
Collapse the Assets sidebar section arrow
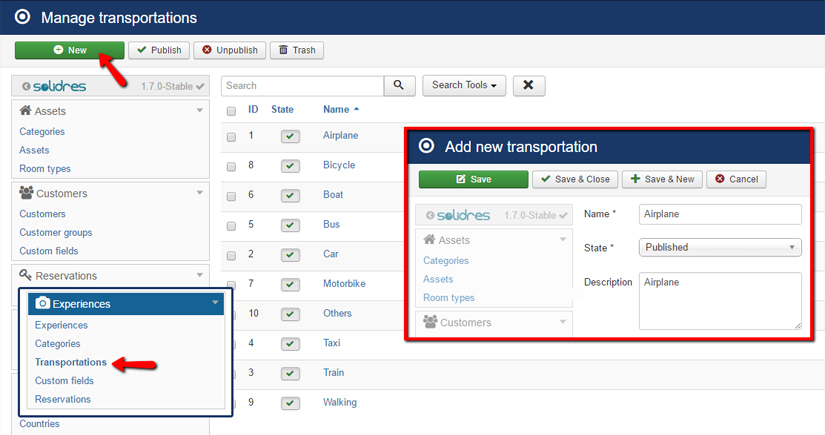[200, 110]
